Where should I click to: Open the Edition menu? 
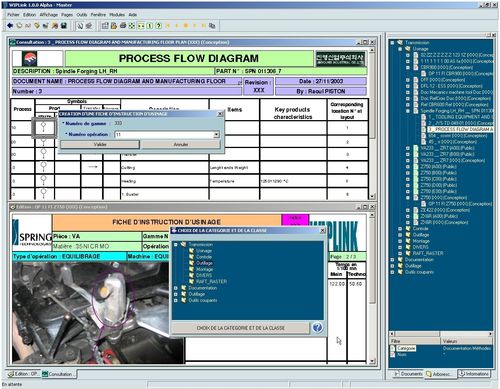29,15
